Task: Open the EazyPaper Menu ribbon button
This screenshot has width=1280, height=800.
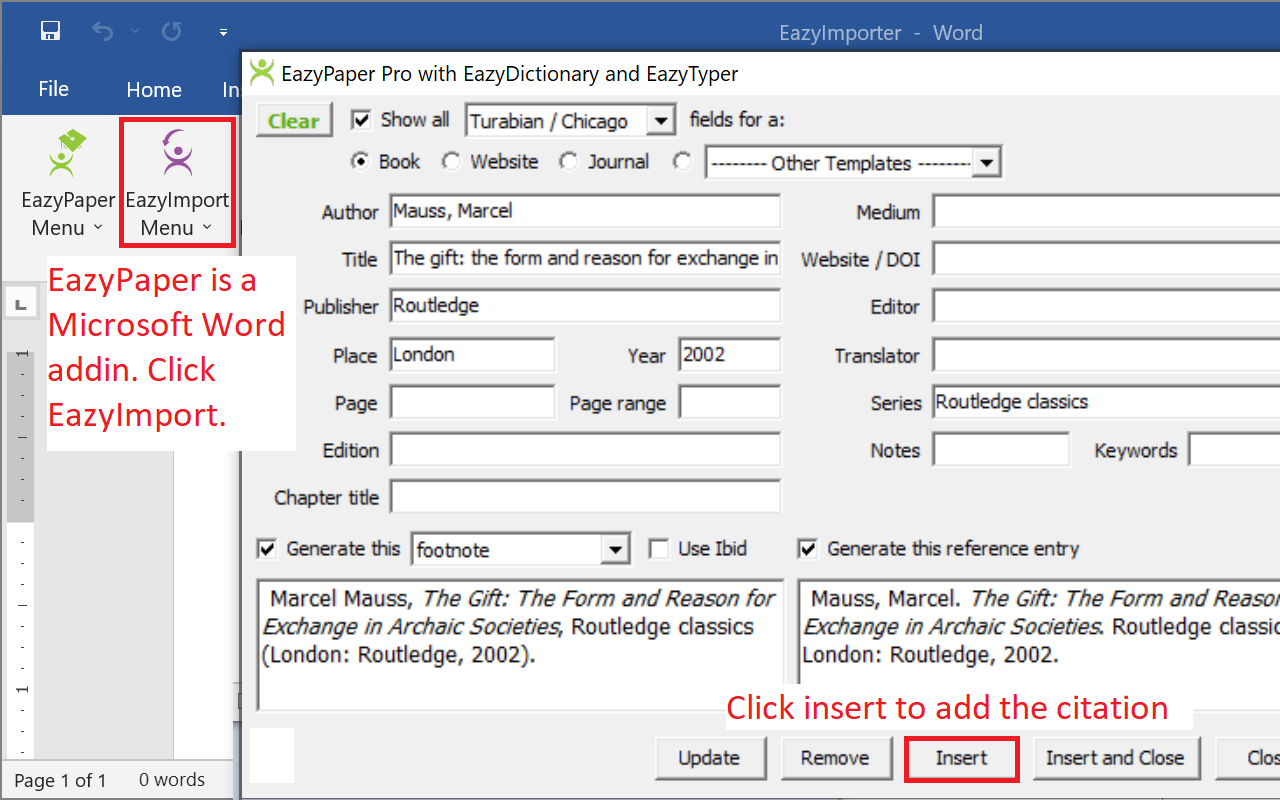Action: tap(68, 183)
